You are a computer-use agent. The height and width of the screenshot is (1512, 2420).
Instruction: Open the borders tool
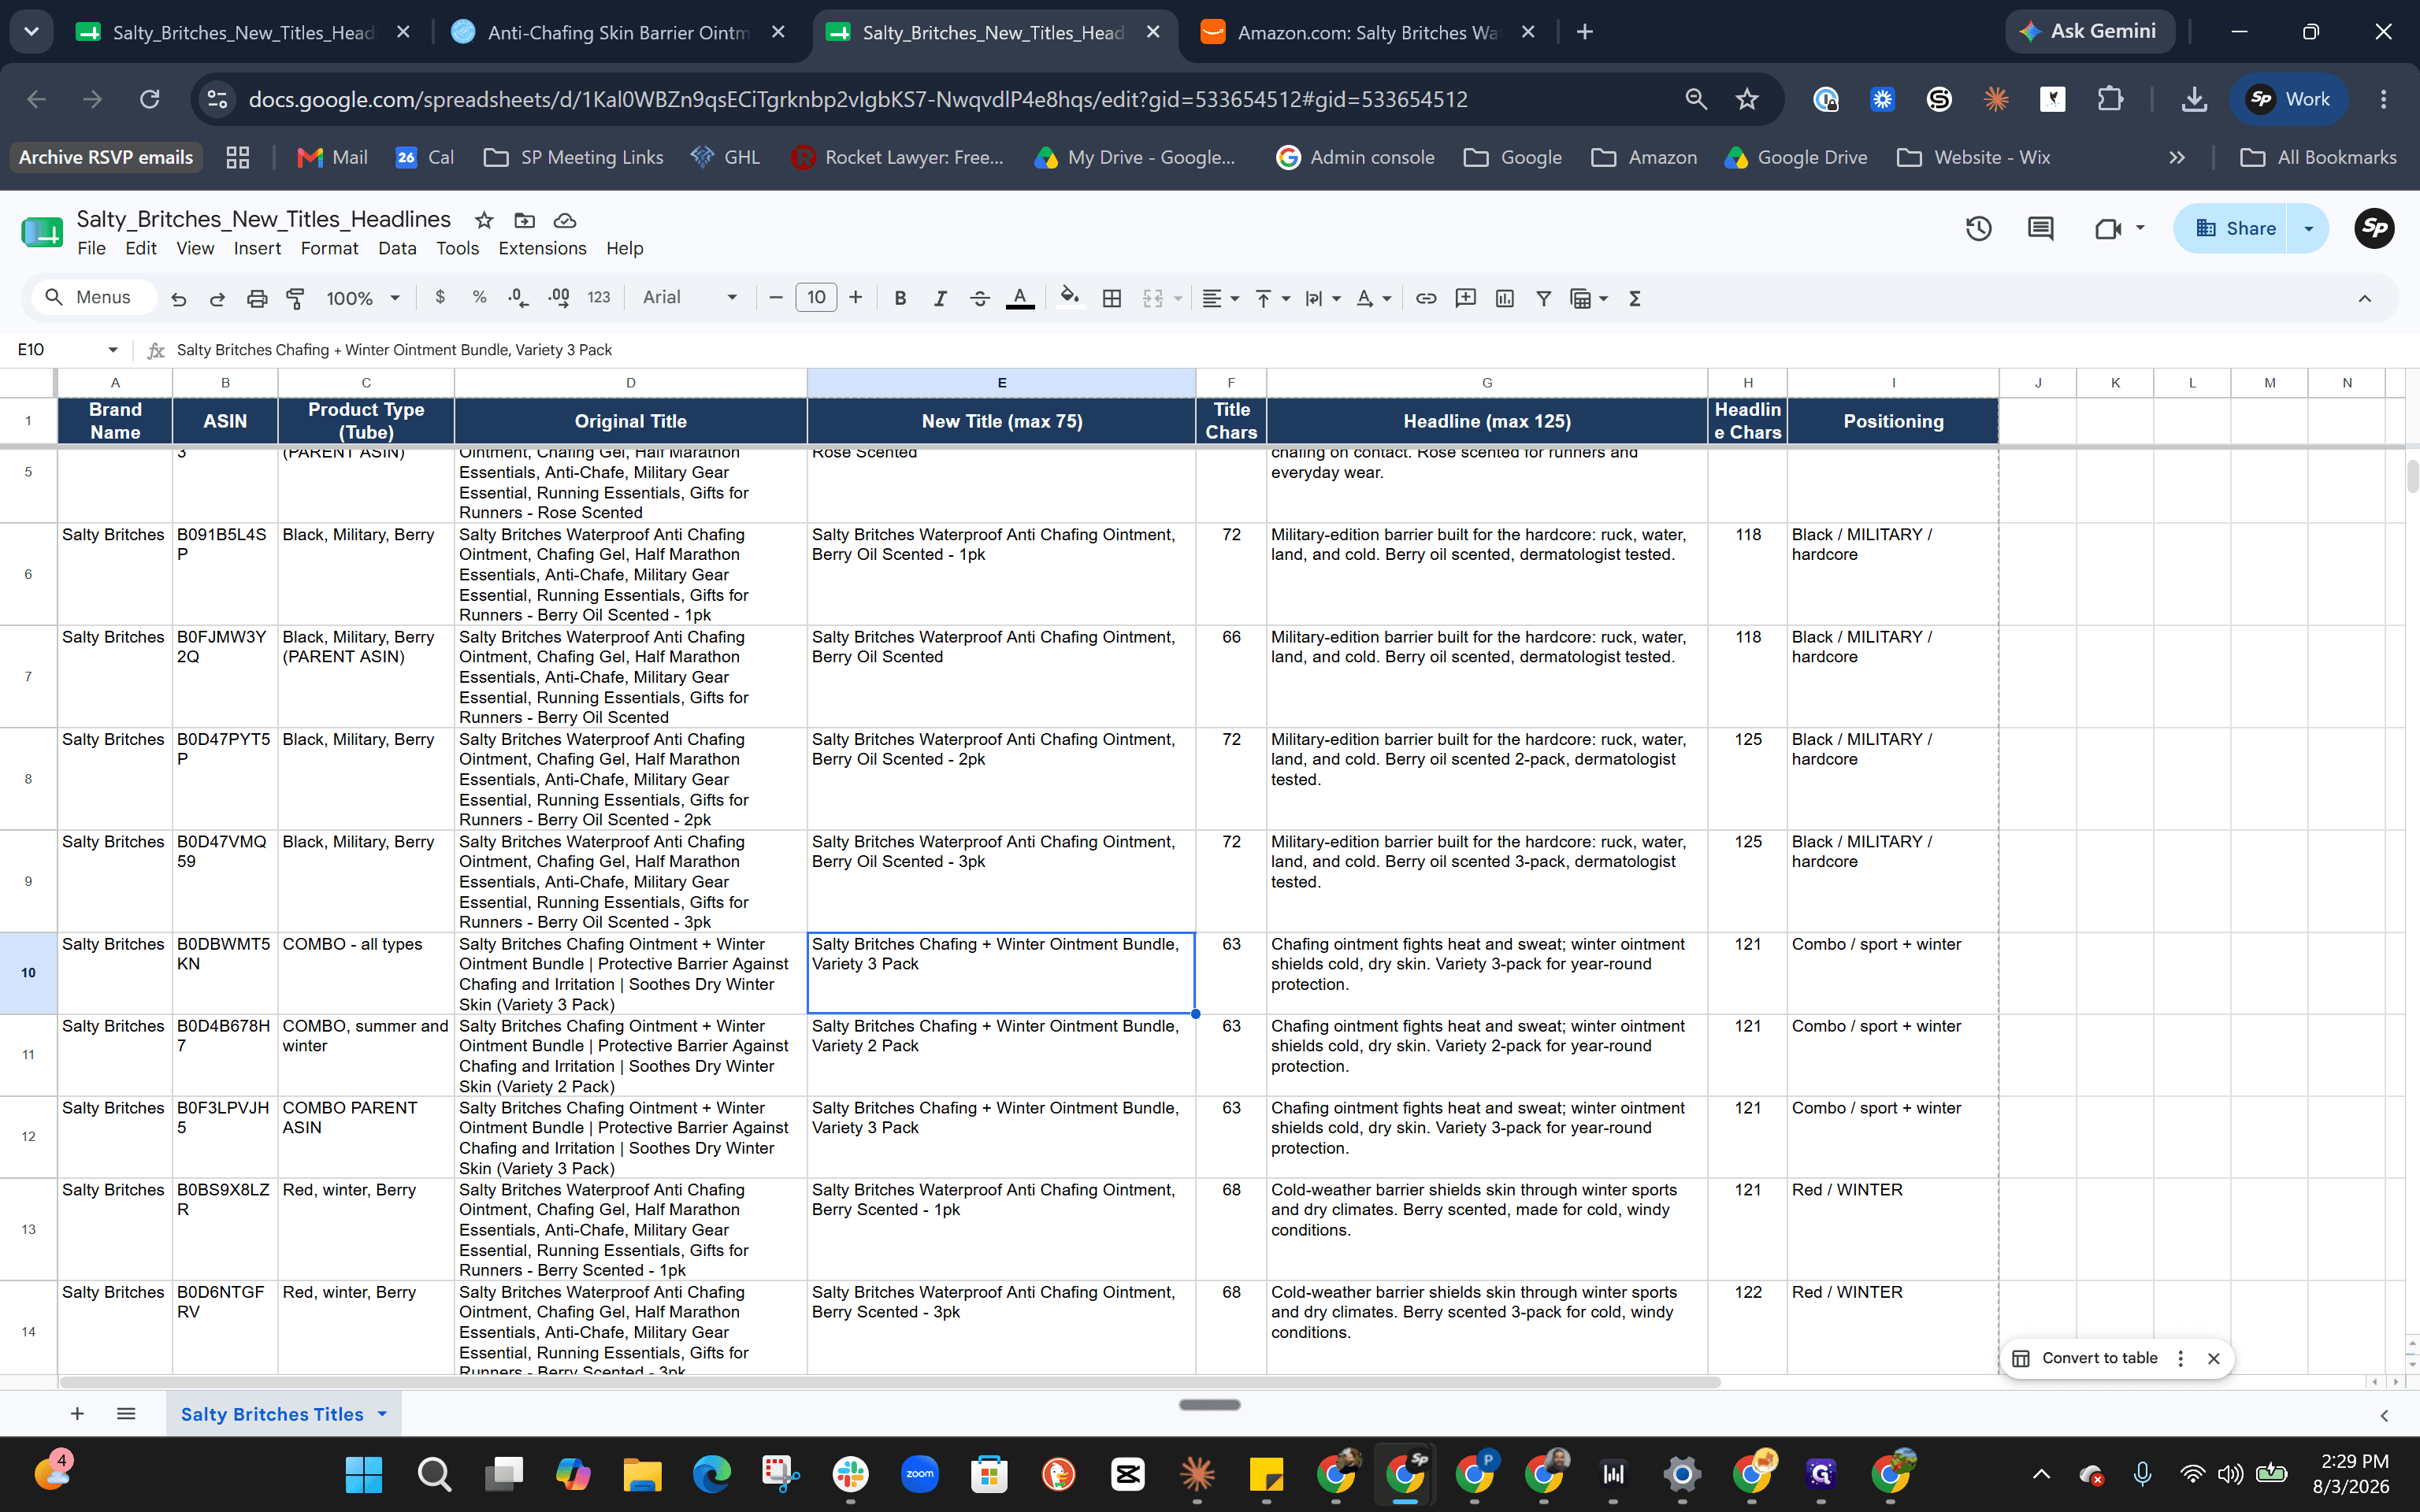point(1111,298)
